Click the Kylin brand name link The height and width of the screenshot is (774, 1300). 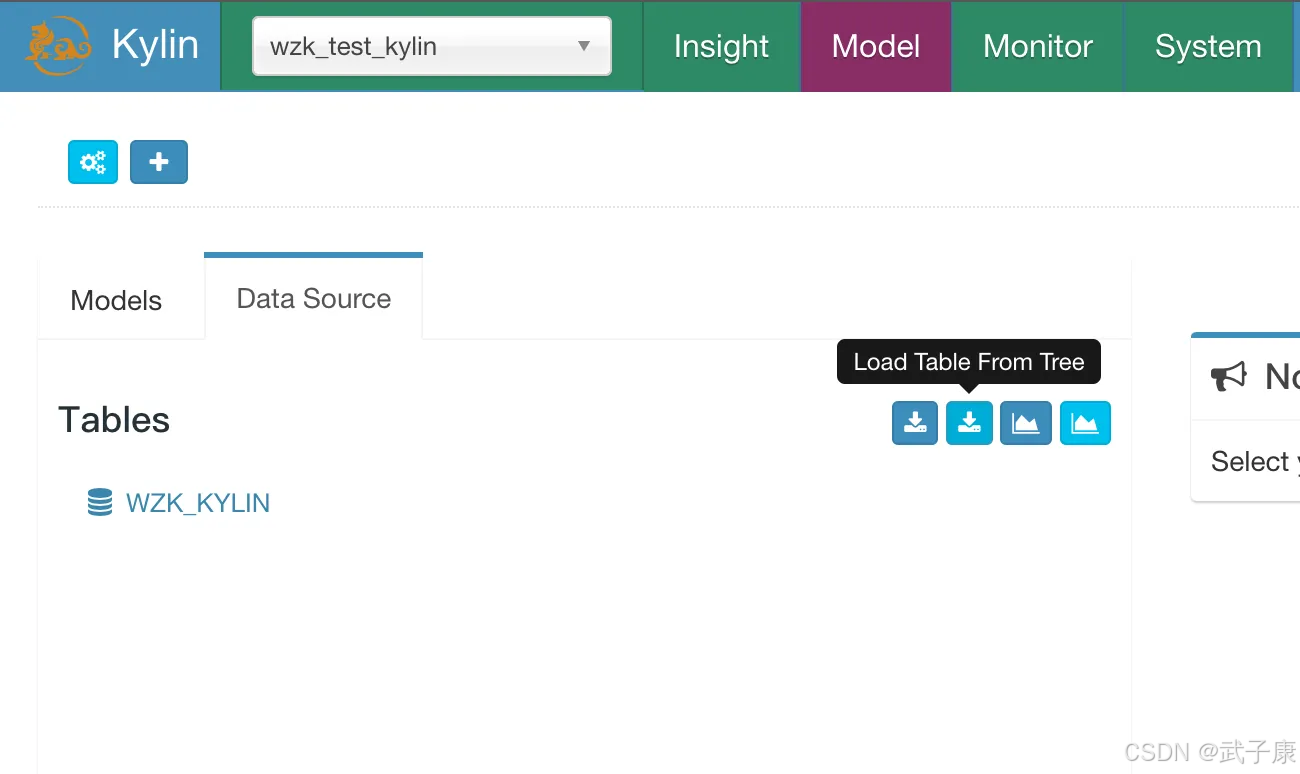(155, 46)
